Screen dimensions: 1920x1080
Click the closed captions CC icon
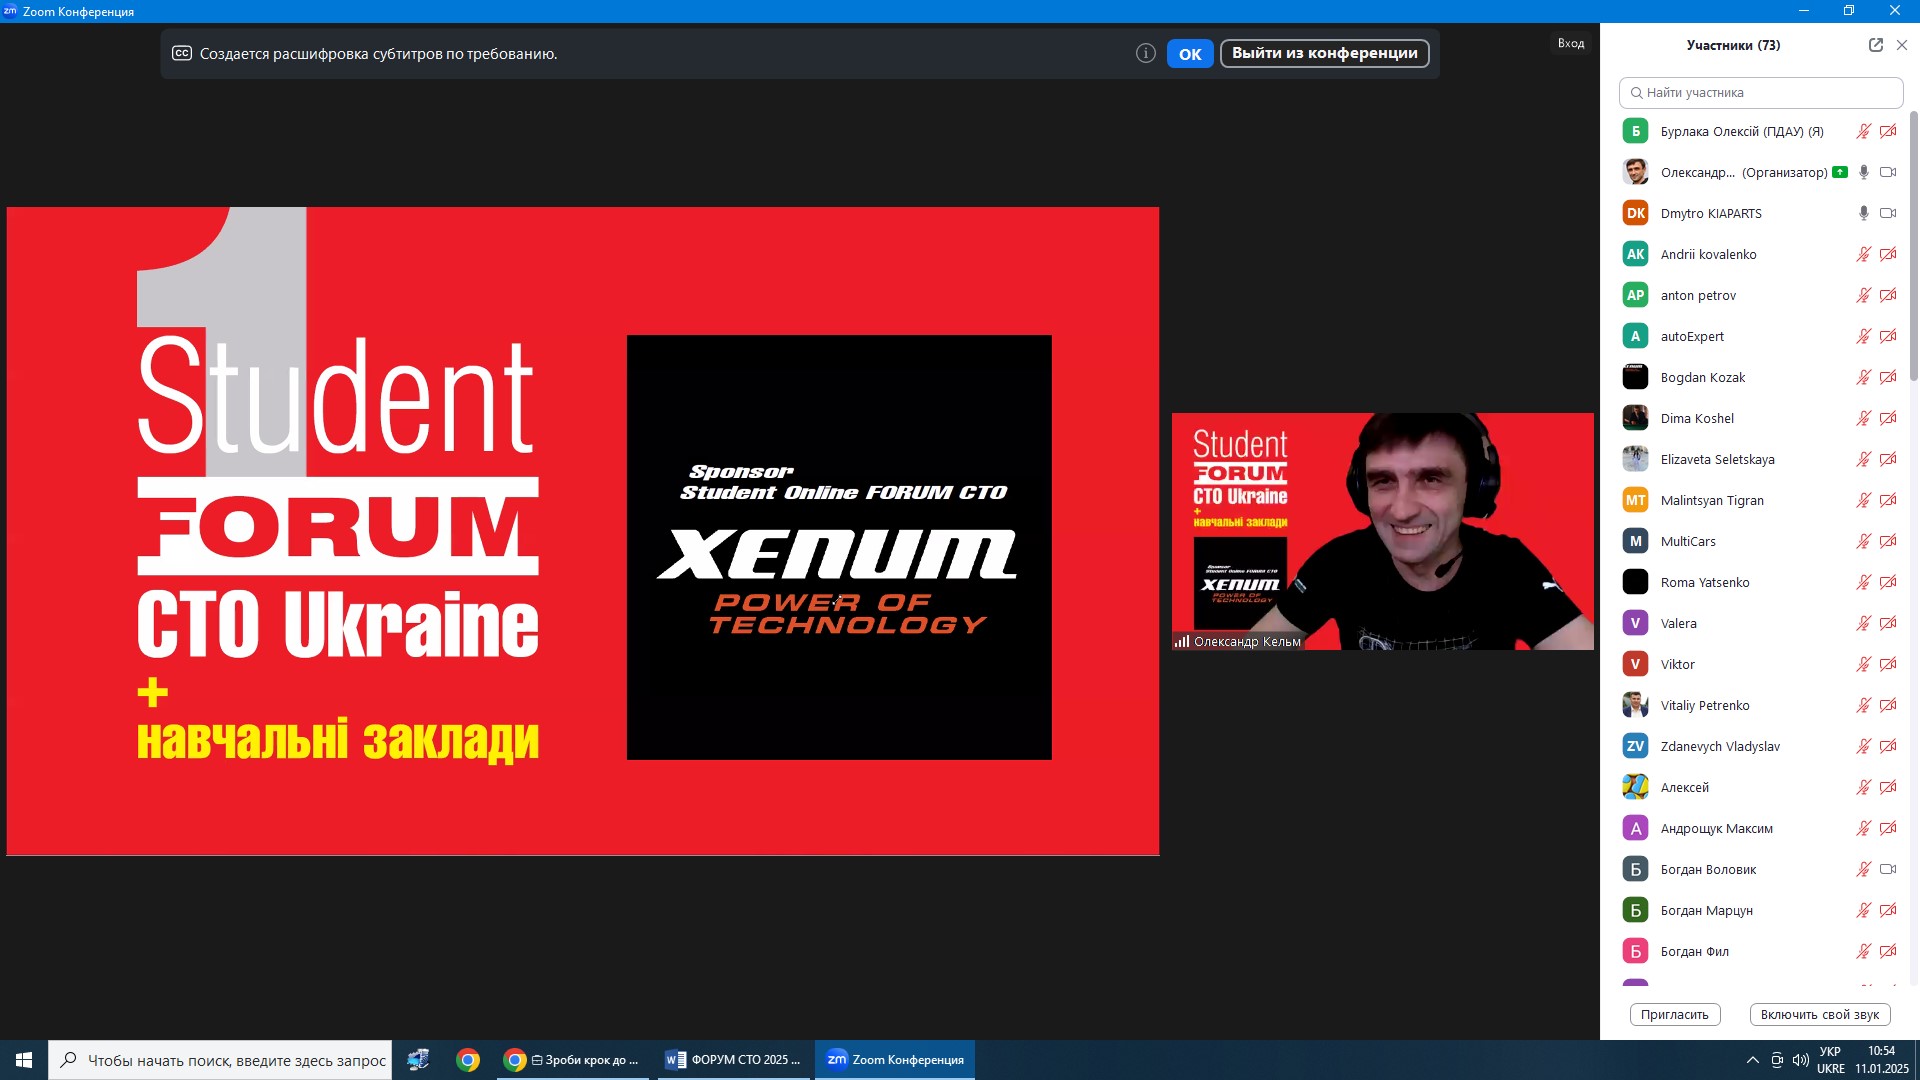click(182, 53)
